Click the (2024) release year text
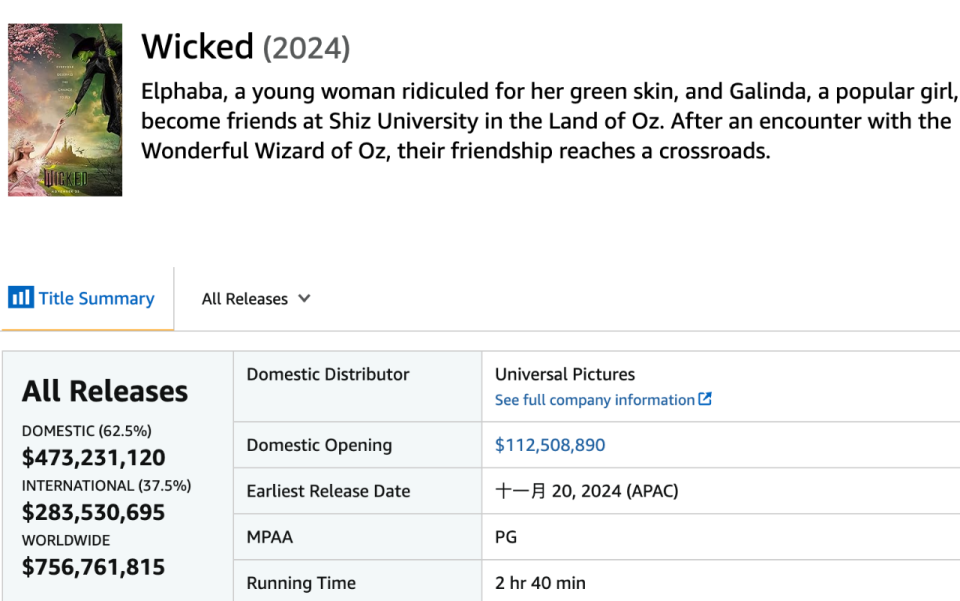The image size is (960, 601). [x=307, y=48]
